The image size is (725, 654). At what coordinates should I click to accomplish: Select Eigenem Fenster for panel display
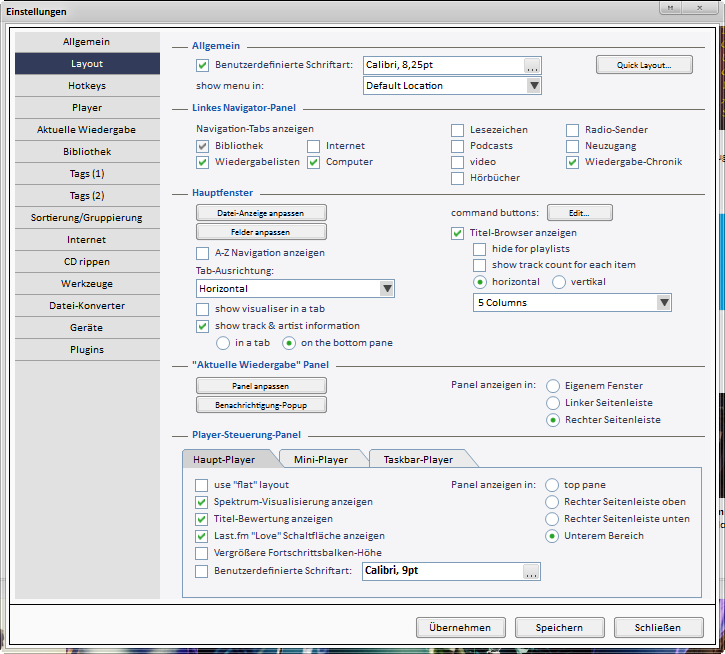(x=553, y=386)
